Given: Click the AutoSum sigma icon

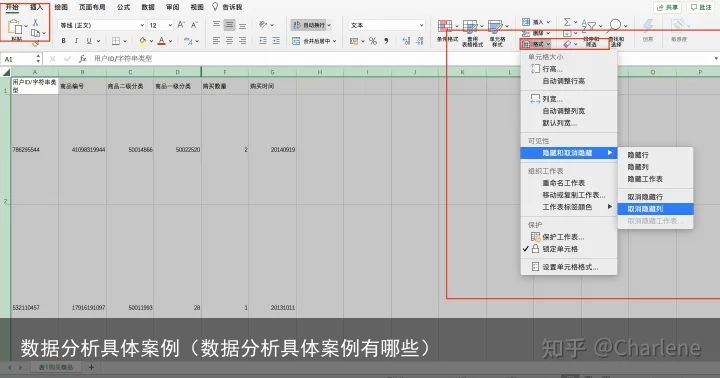Looking at the screenshot, I should point(567,22).
